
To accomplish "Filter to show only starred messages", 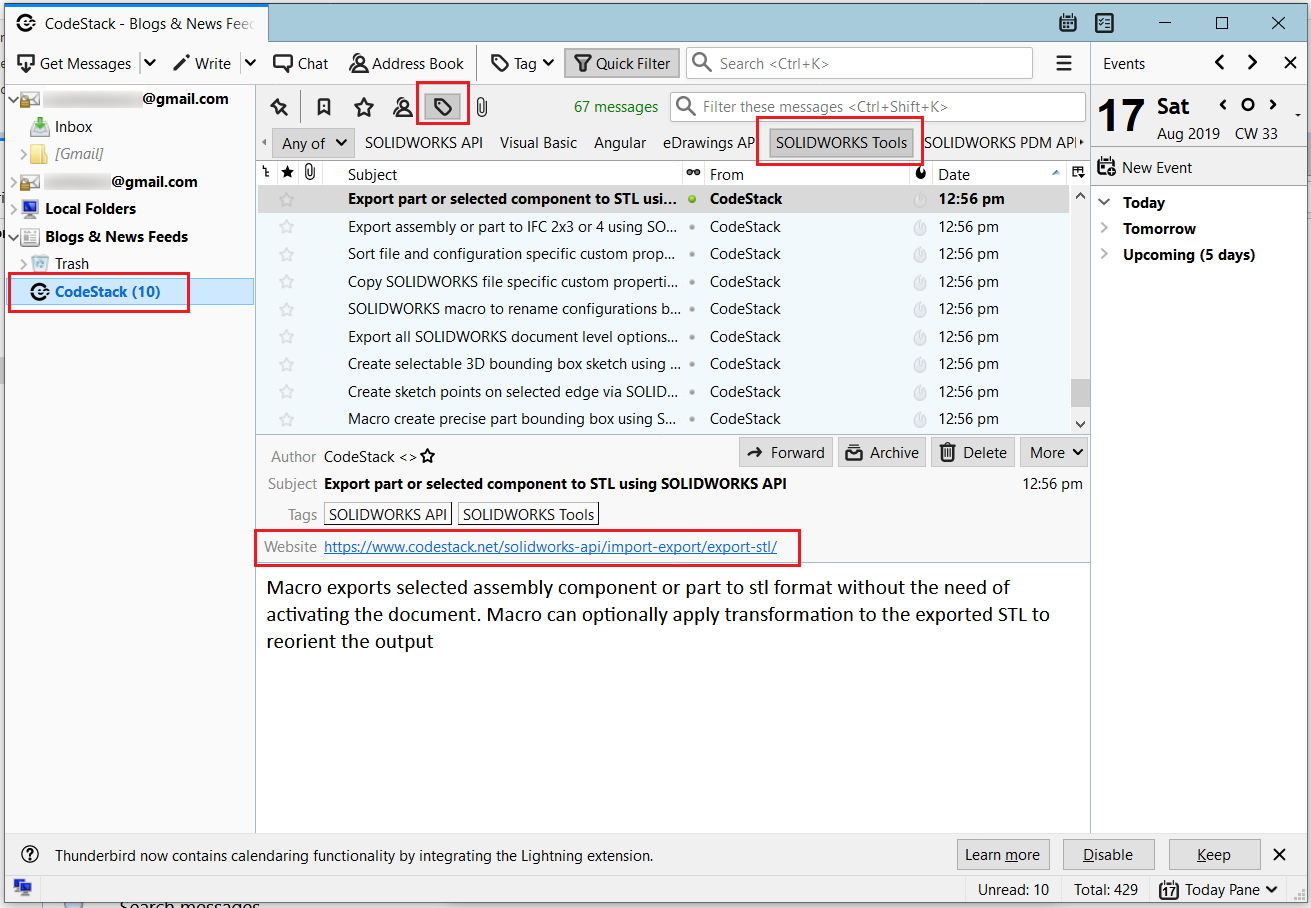I will pos(364,107).
